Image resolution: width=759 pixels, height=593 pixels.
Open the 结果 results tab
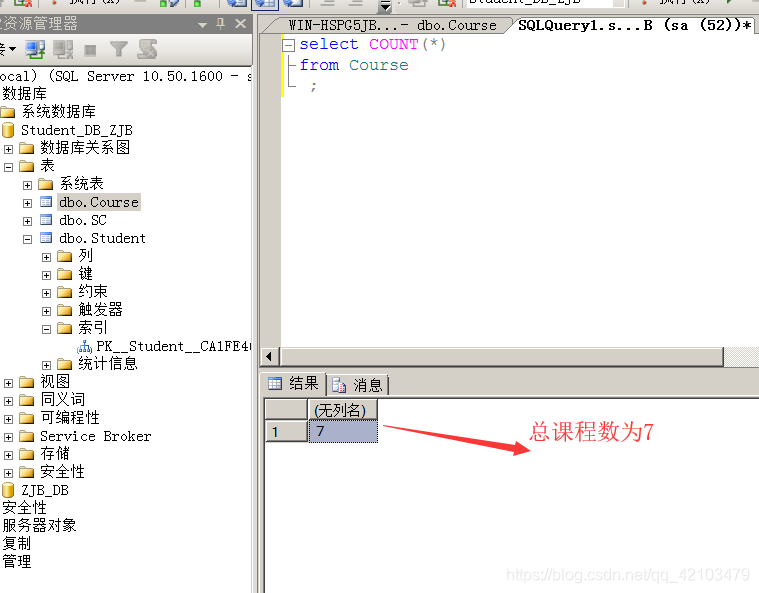click(293, 384)
